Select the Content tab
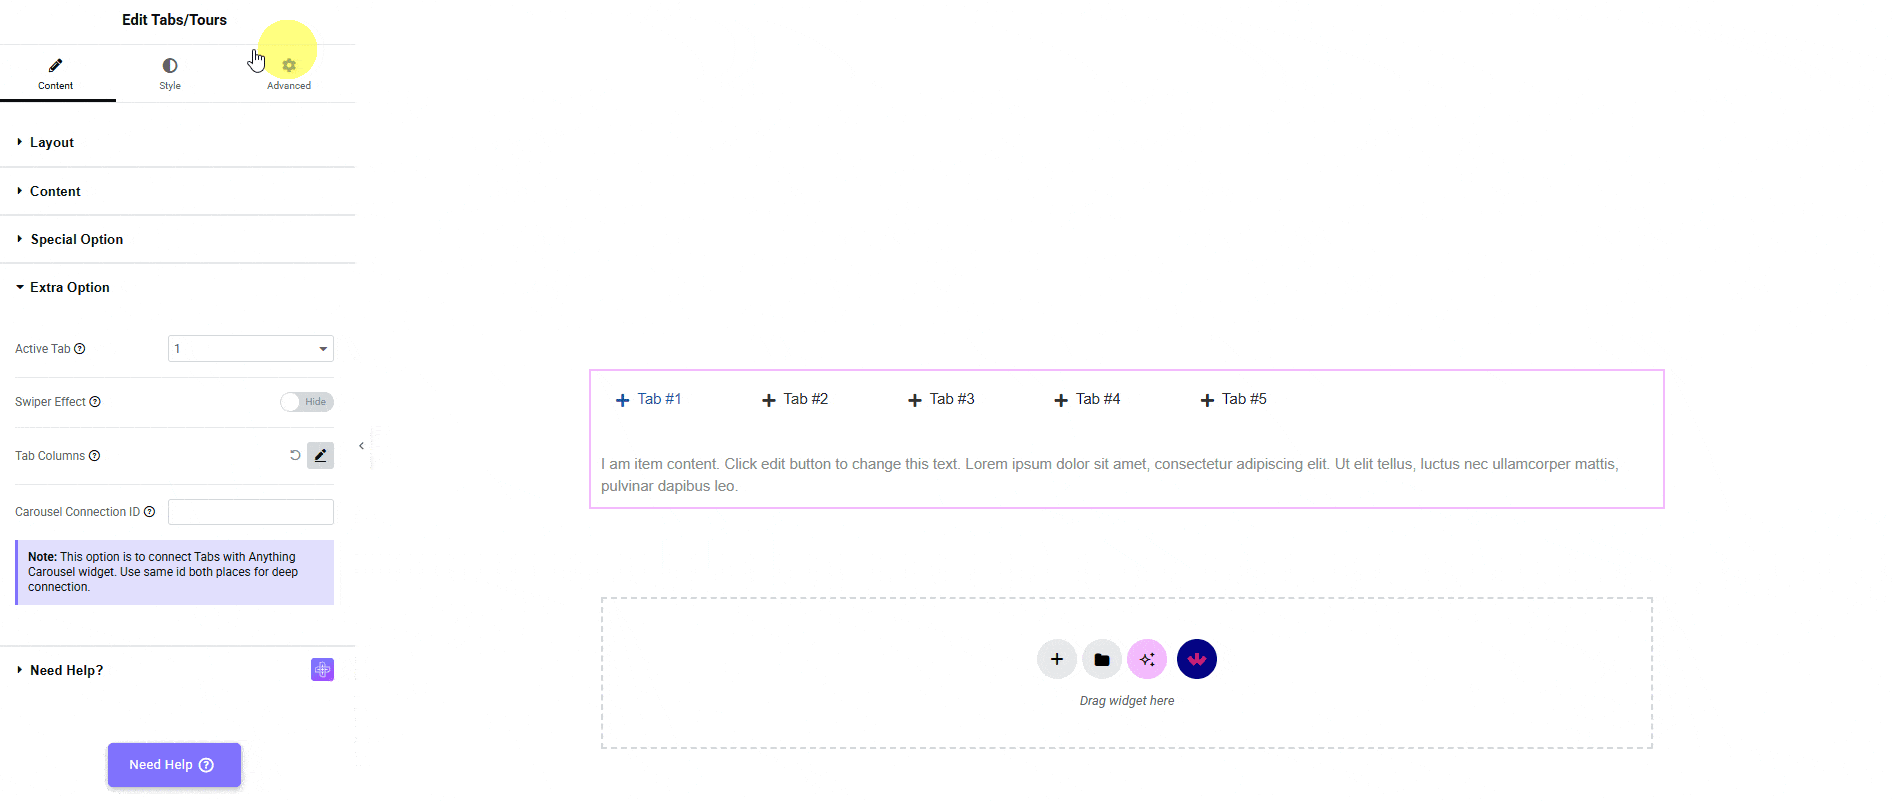 coord(56,74)
